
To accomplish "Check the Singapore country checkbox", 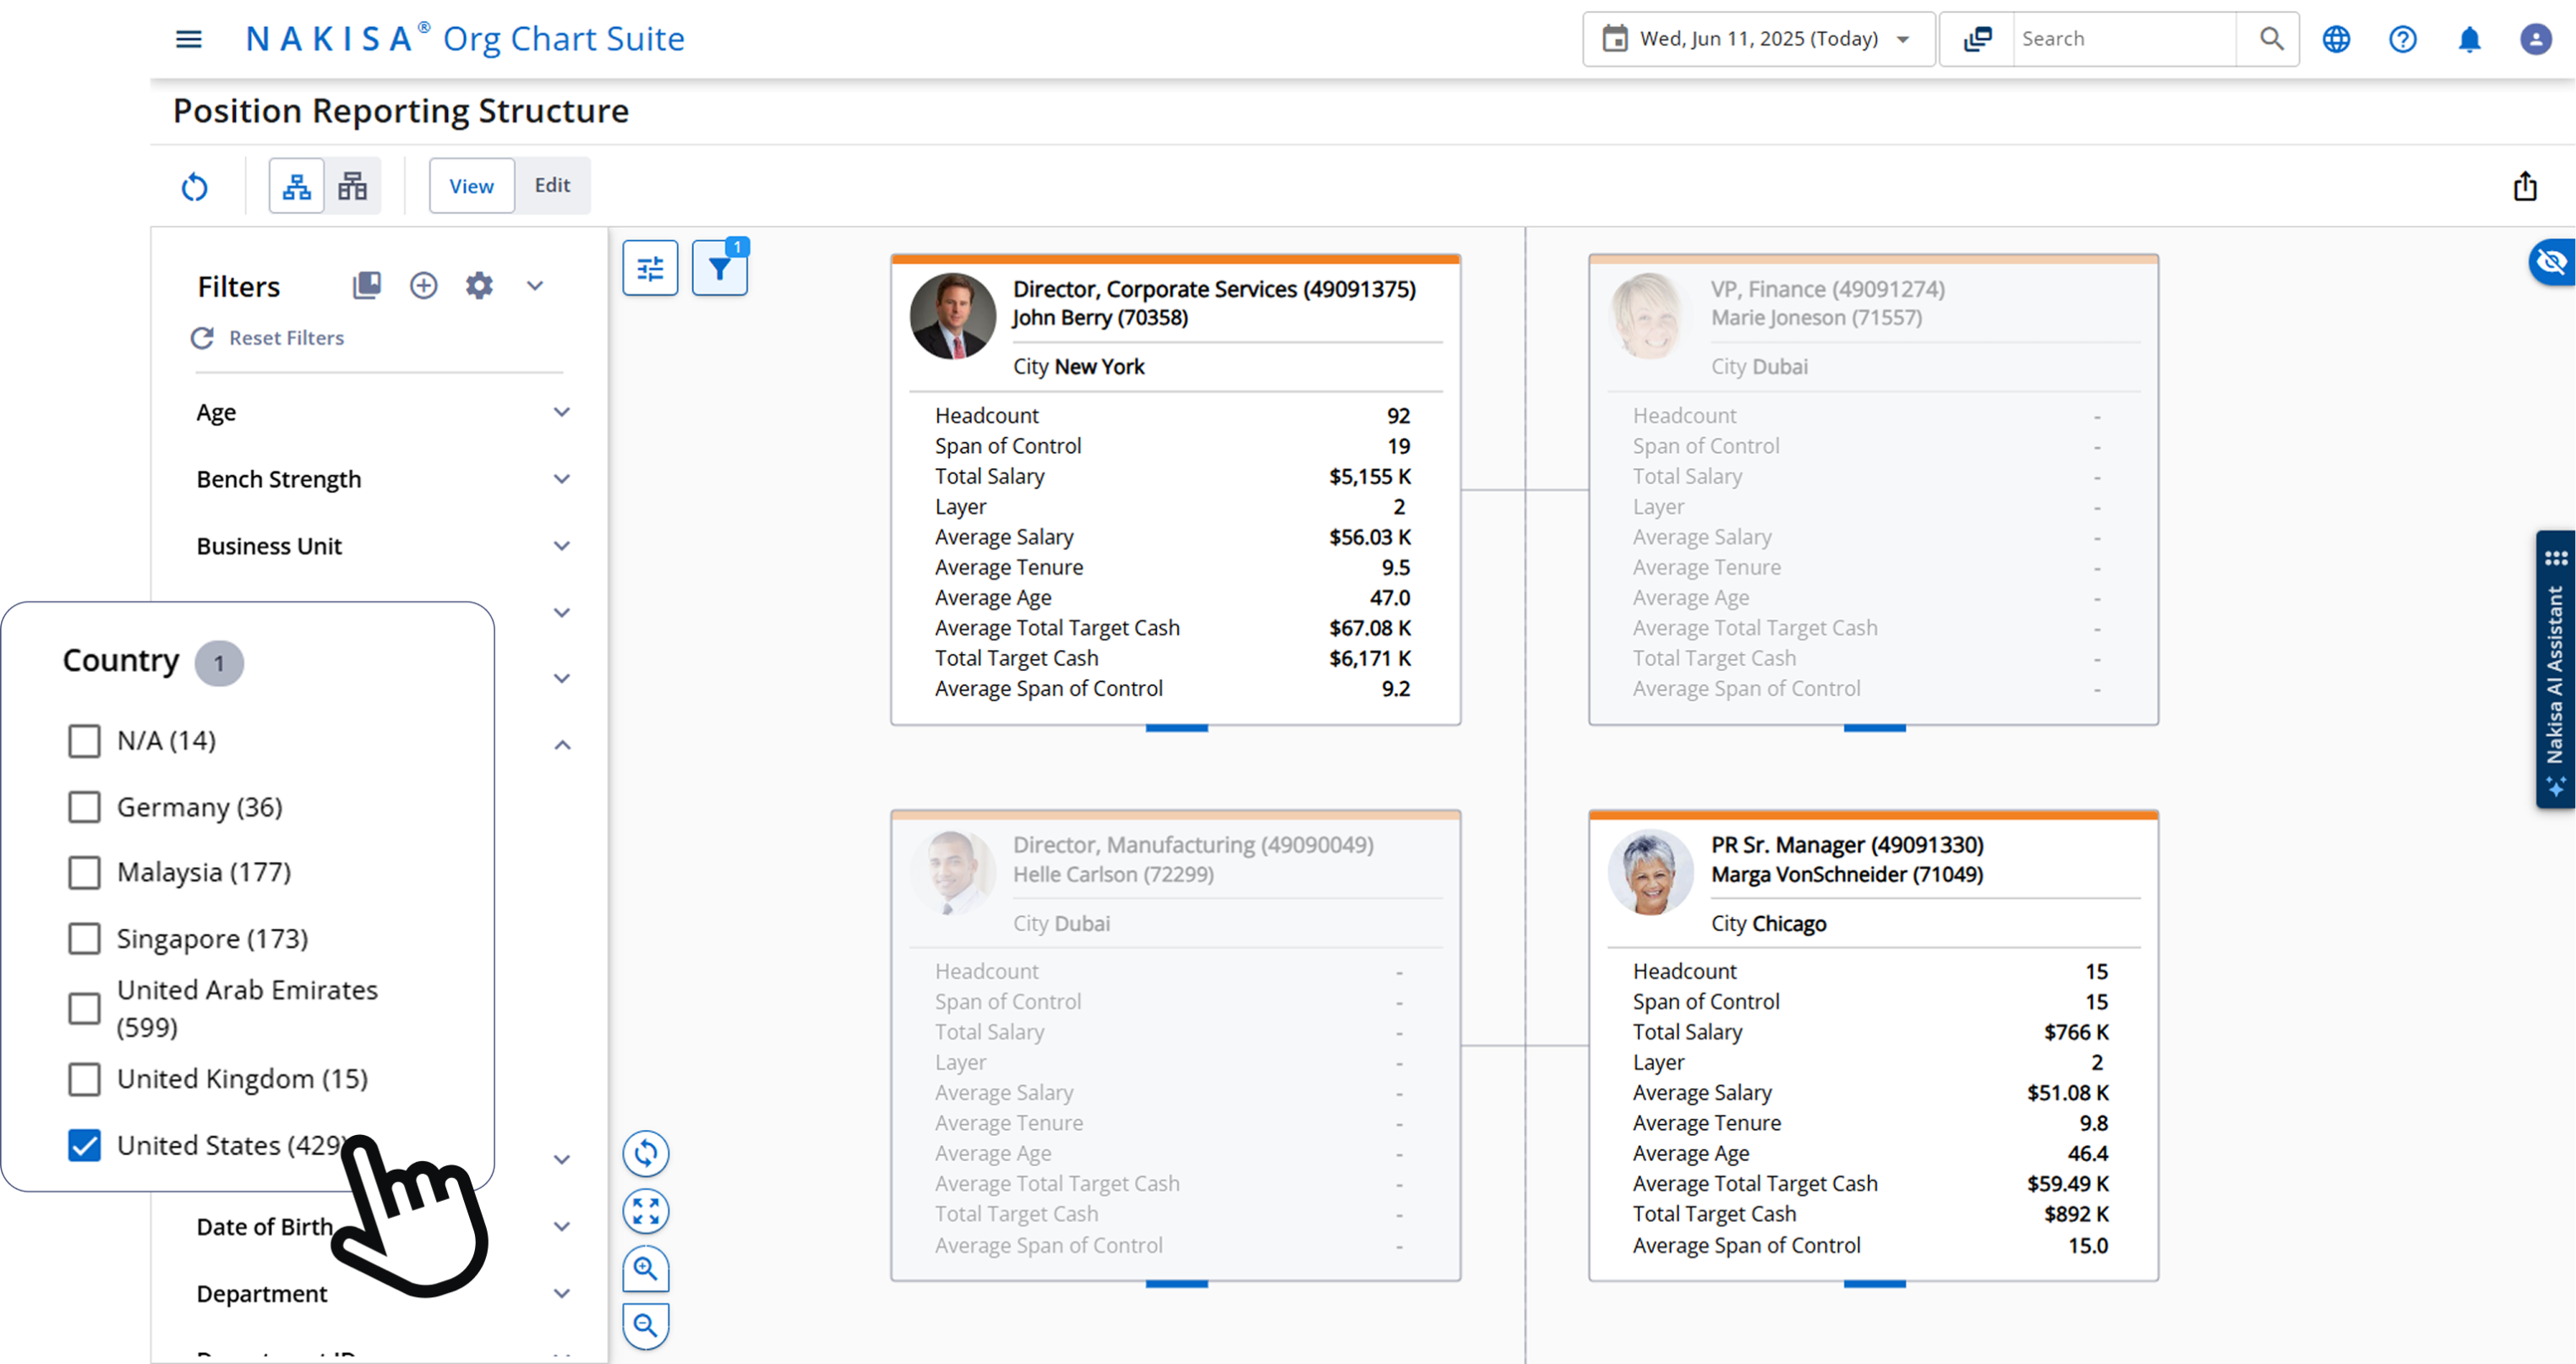I will [84, 939].
